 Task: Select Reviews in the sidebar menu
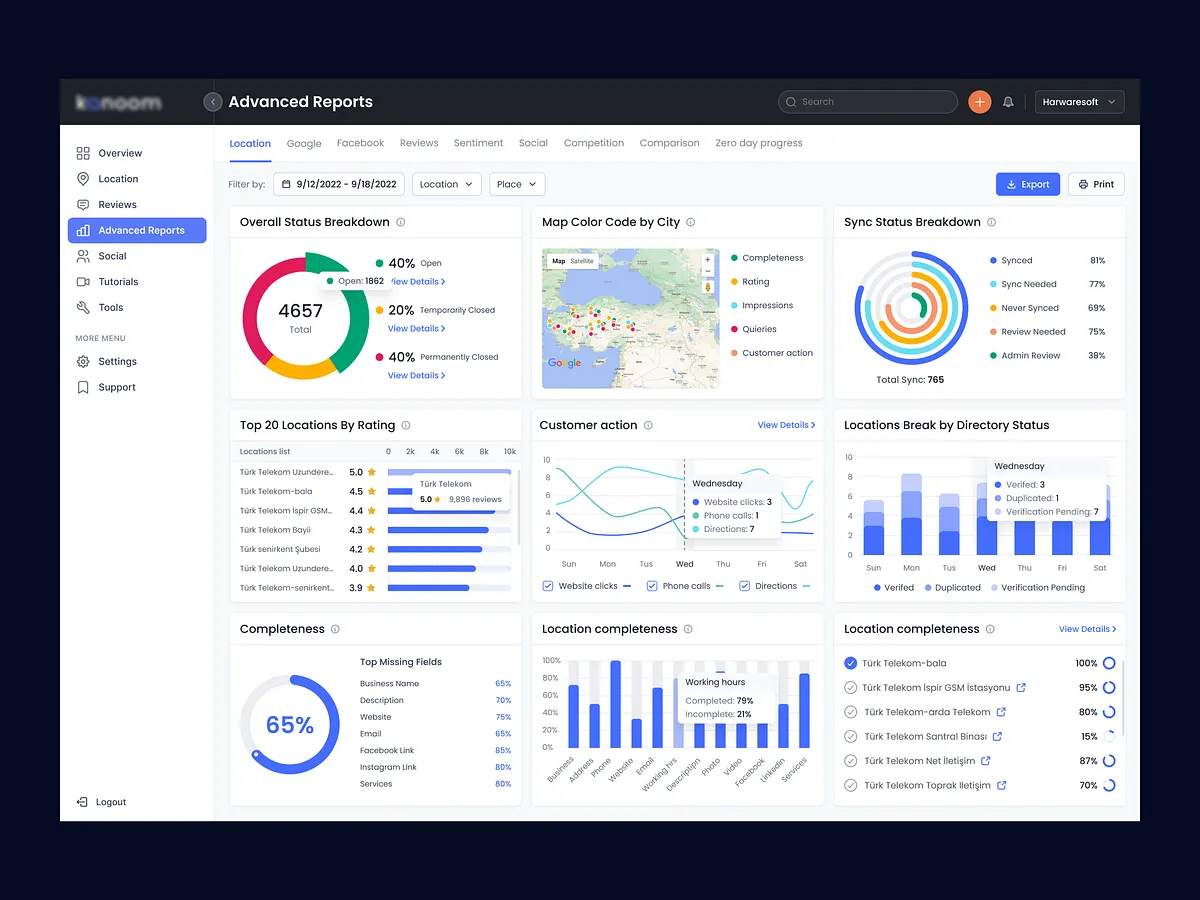click(x=117, y=204)
